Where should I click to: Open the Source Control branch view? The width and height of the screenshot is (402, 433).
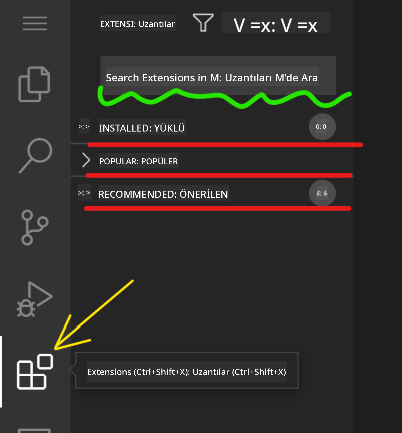point(35,227)
